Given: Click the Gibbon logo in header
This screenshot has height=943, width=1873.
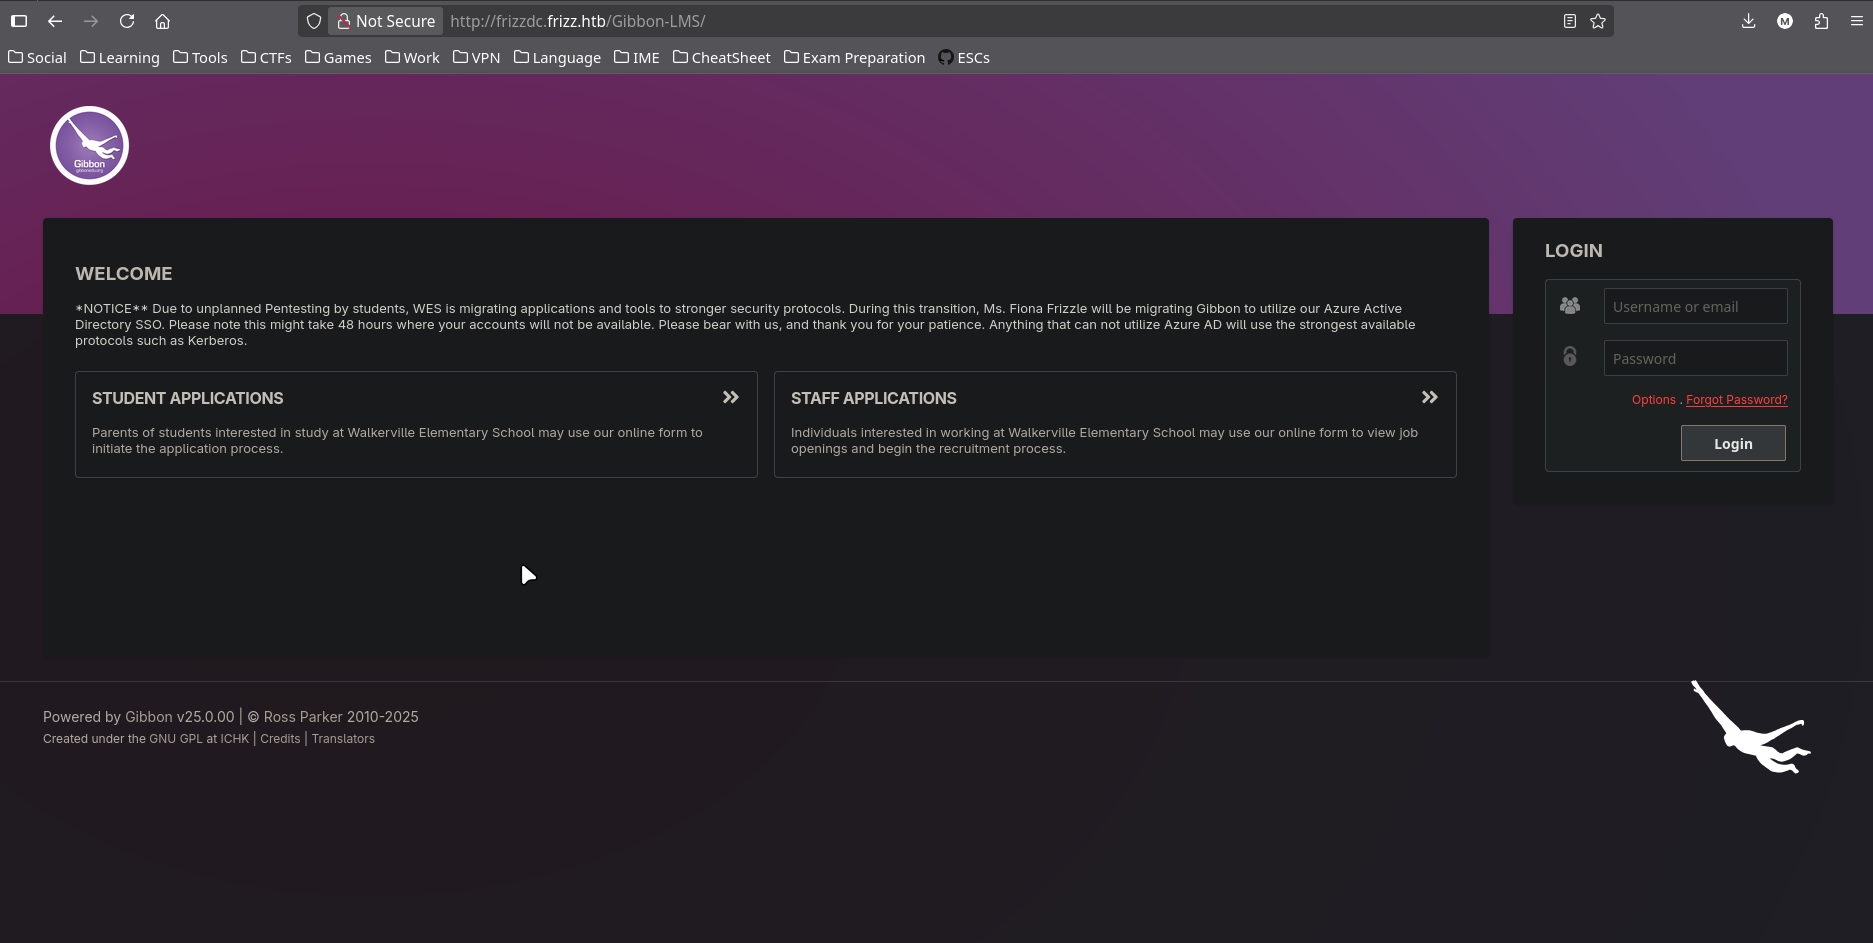Looking at the screenshot, I should tap(90, 146).
